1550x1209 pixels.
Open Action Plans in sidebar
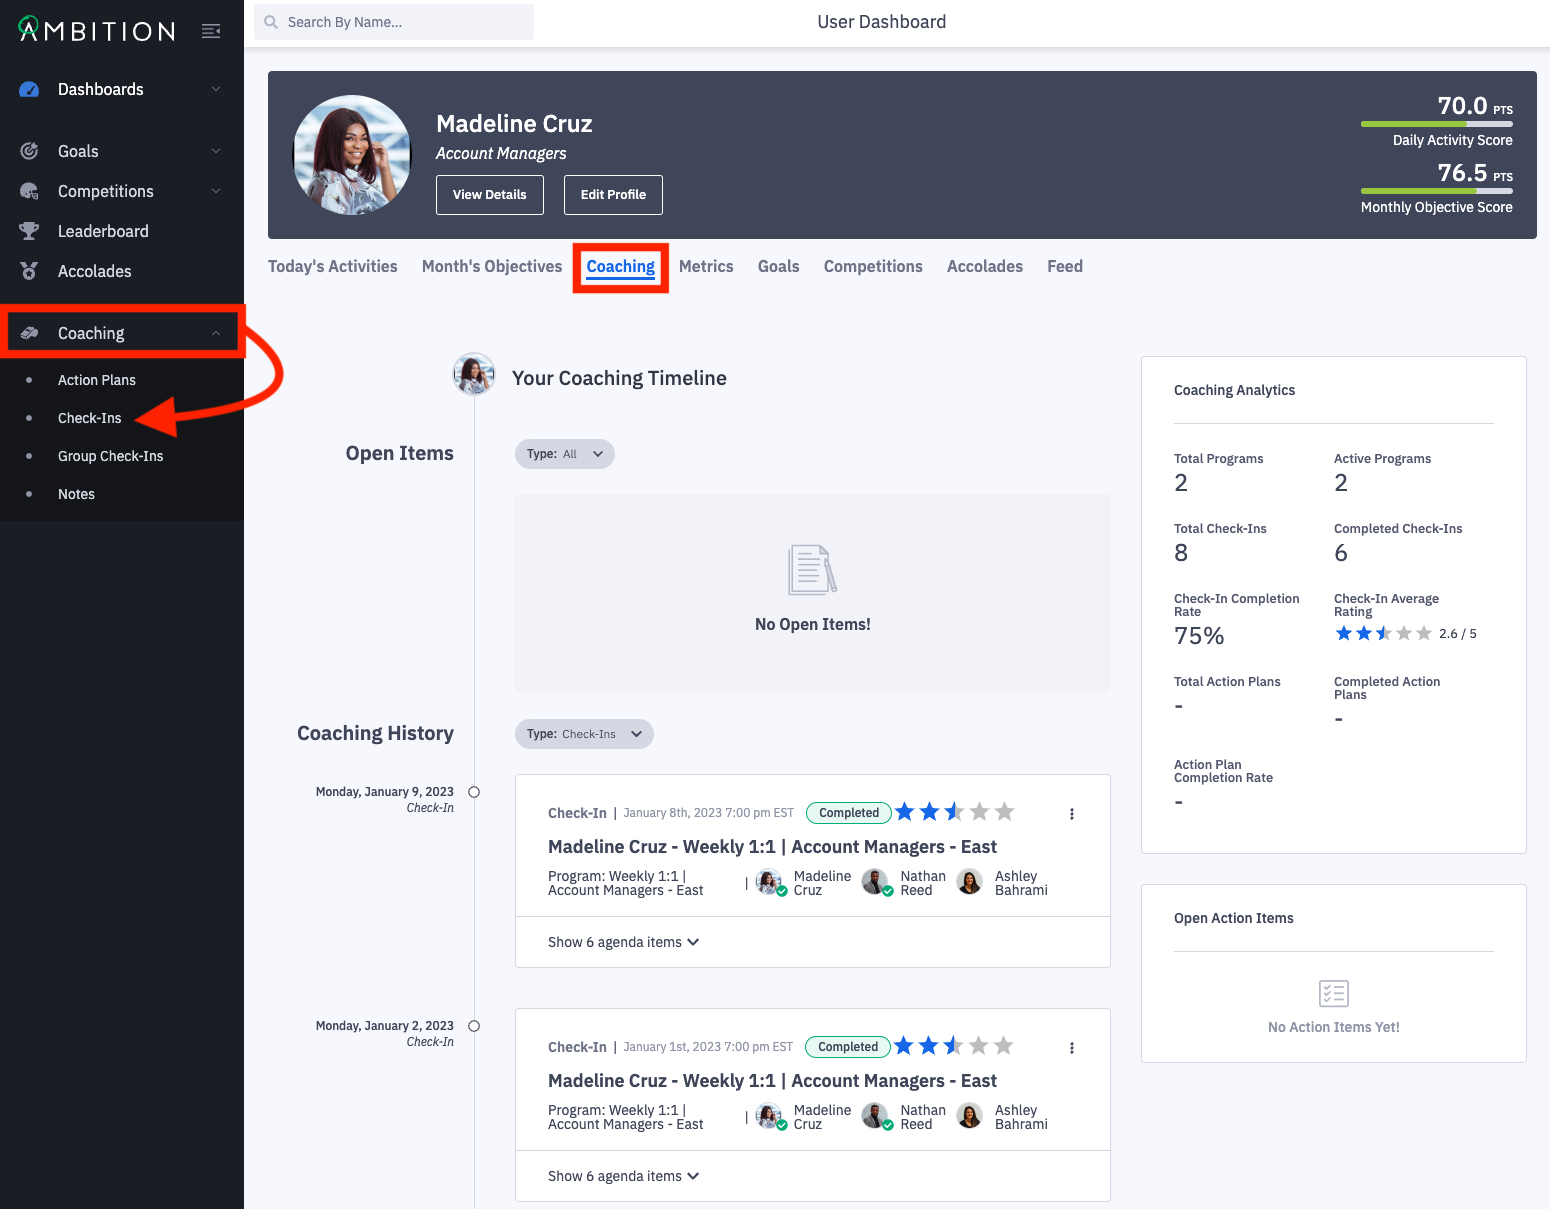point(97,380)
